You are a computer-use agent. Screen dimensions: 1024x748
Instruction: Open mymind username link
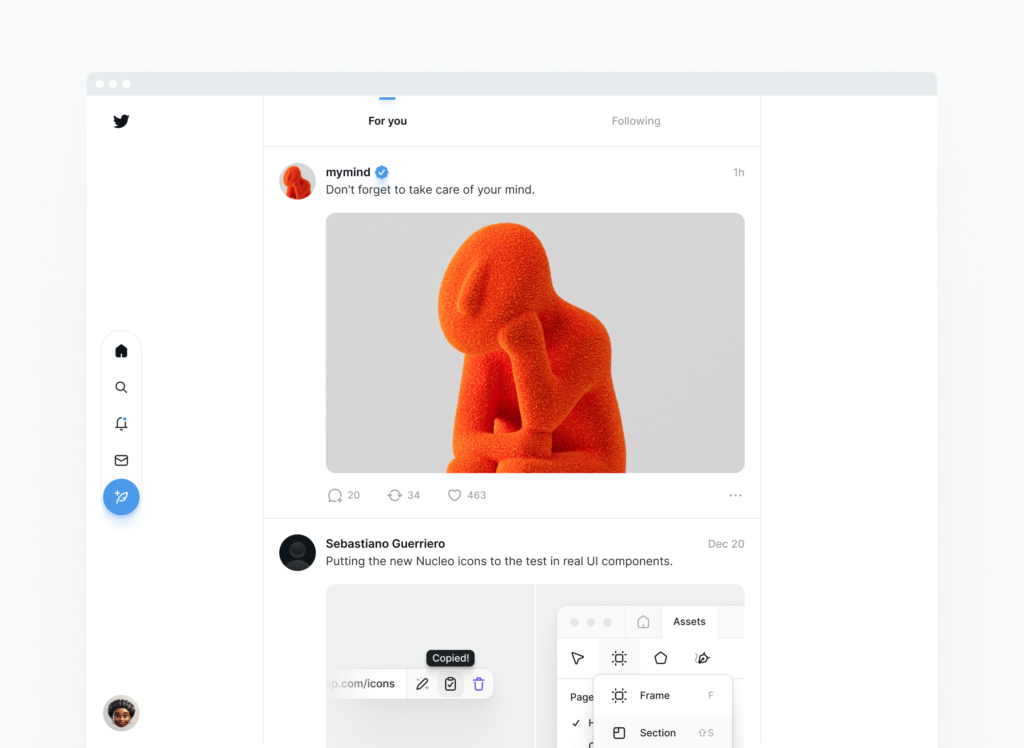(x=347, y=172)
